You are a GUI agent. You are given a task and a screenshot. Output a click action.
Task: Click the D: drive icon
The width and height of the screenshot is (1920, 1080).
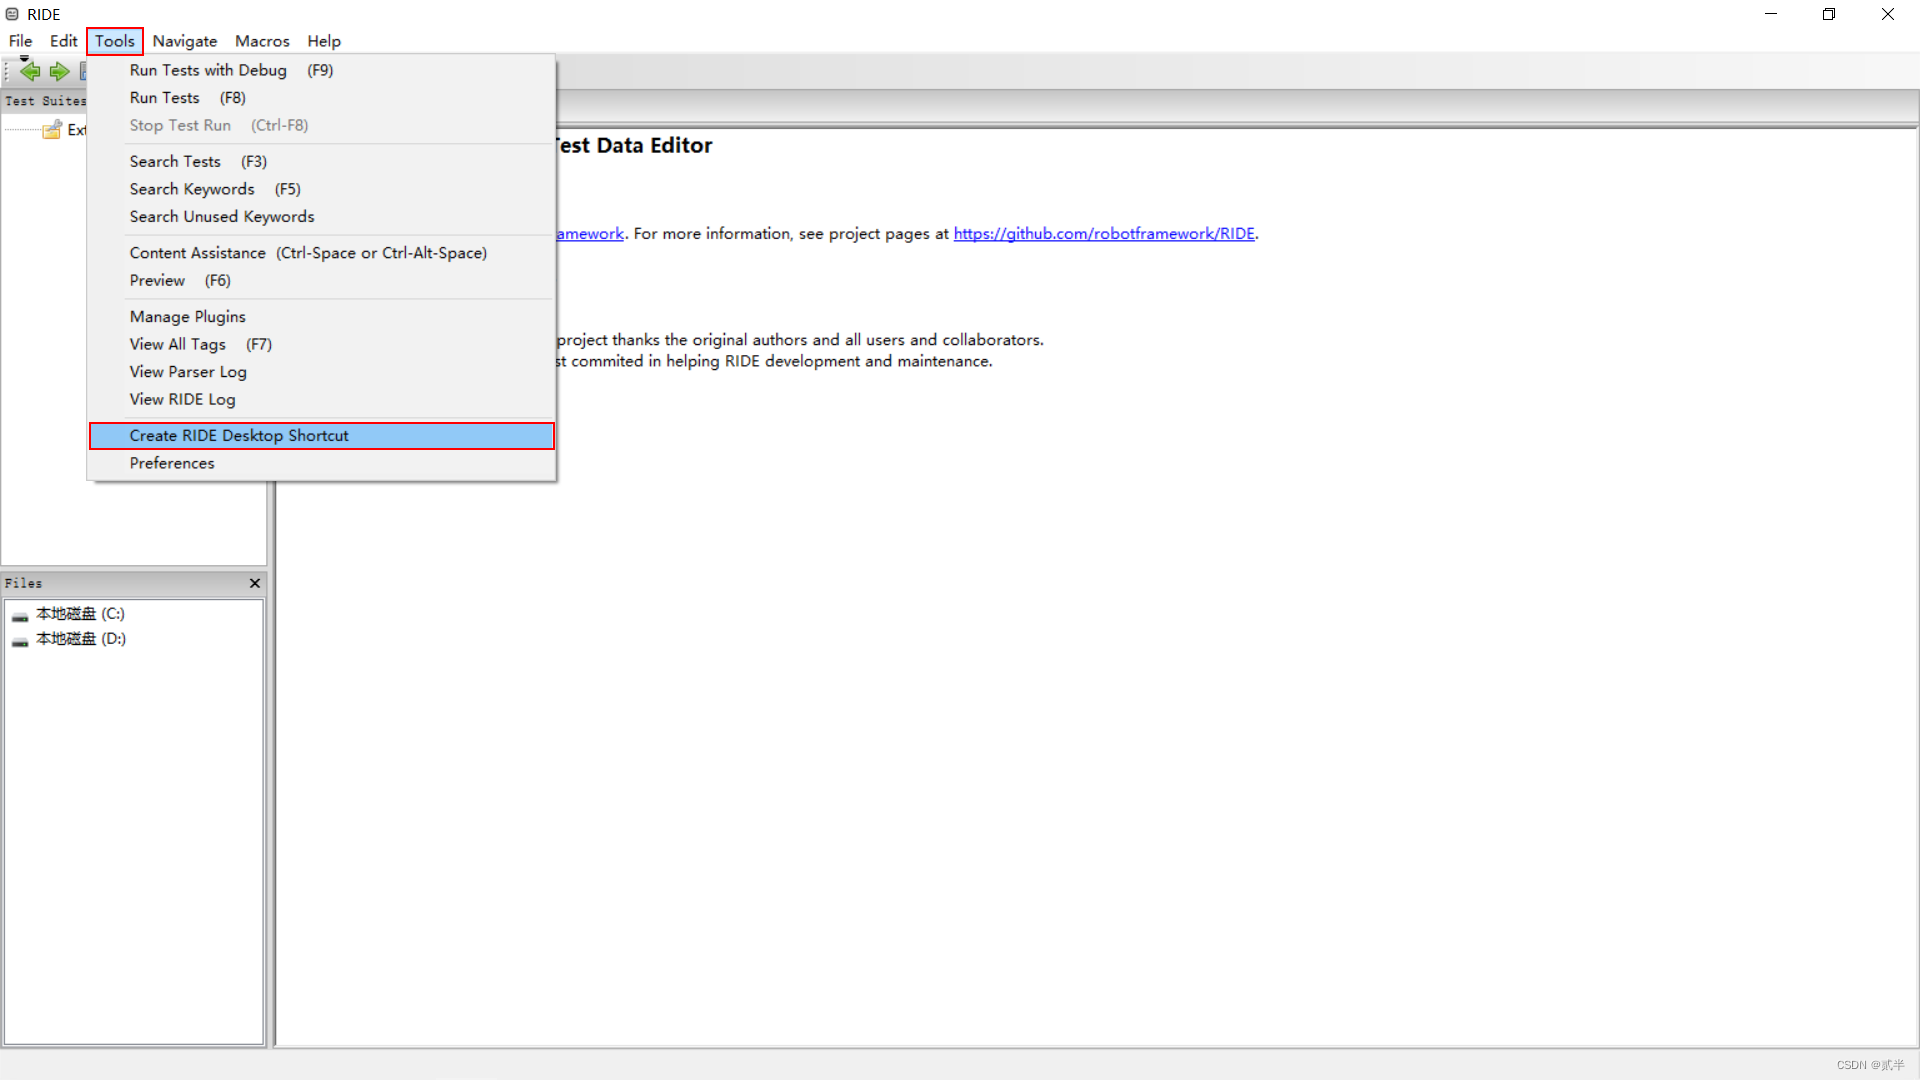coord(20,640)
